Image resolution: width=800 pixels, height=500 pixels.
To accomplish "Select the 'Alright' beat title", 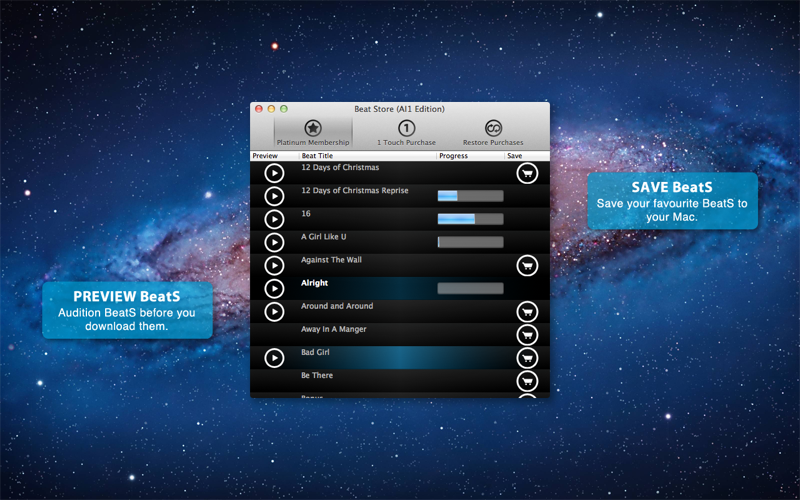I will (314, 283).
